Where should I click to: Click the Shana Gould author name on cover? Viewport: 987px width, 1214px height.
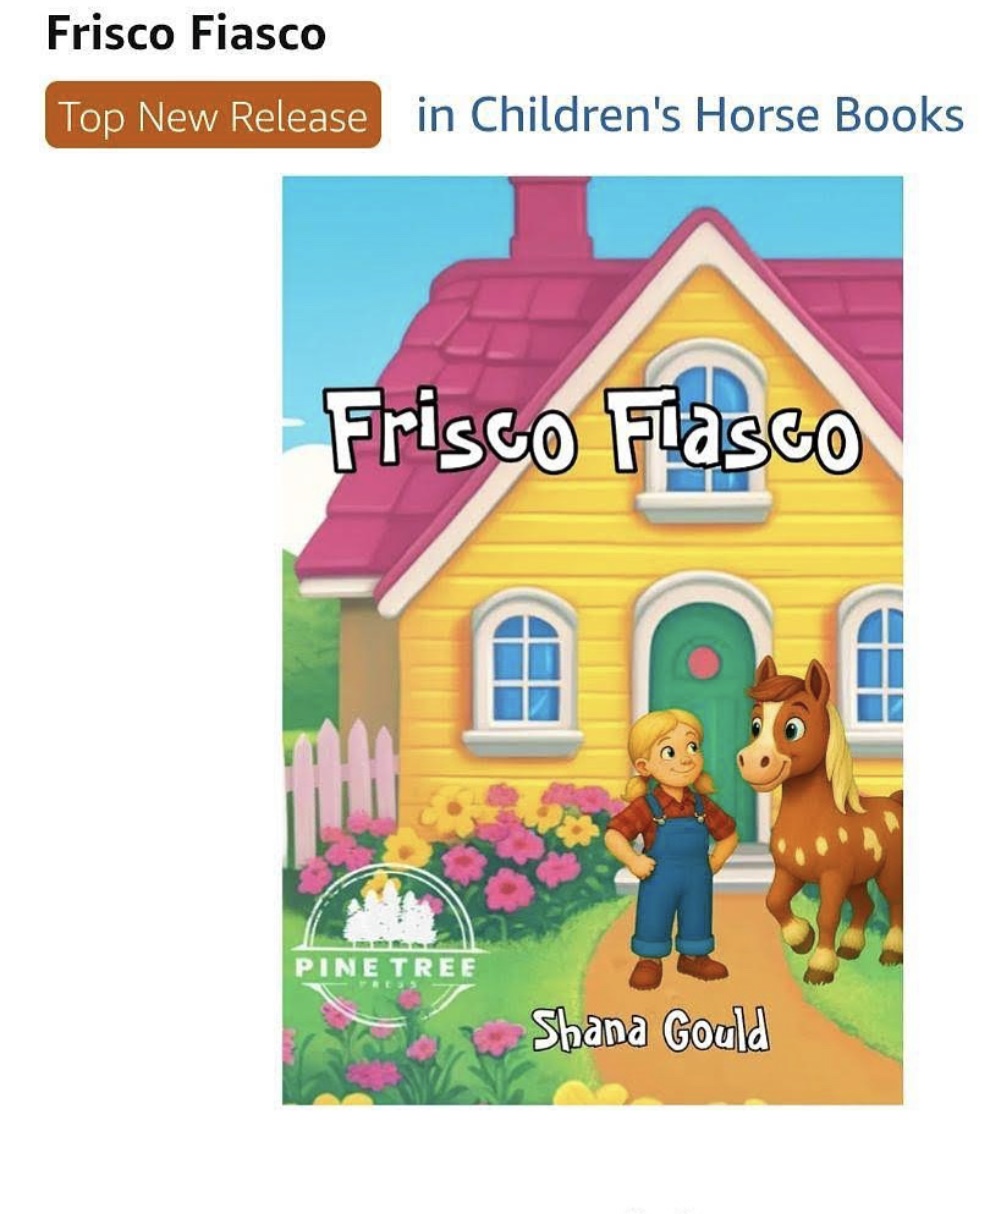[x=650, y=1030]
